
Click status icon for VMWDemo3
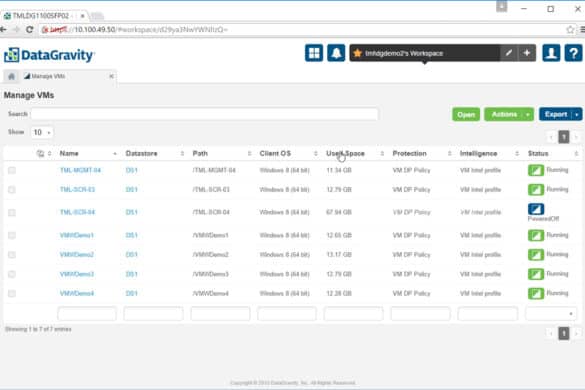[x=536, y=274]
